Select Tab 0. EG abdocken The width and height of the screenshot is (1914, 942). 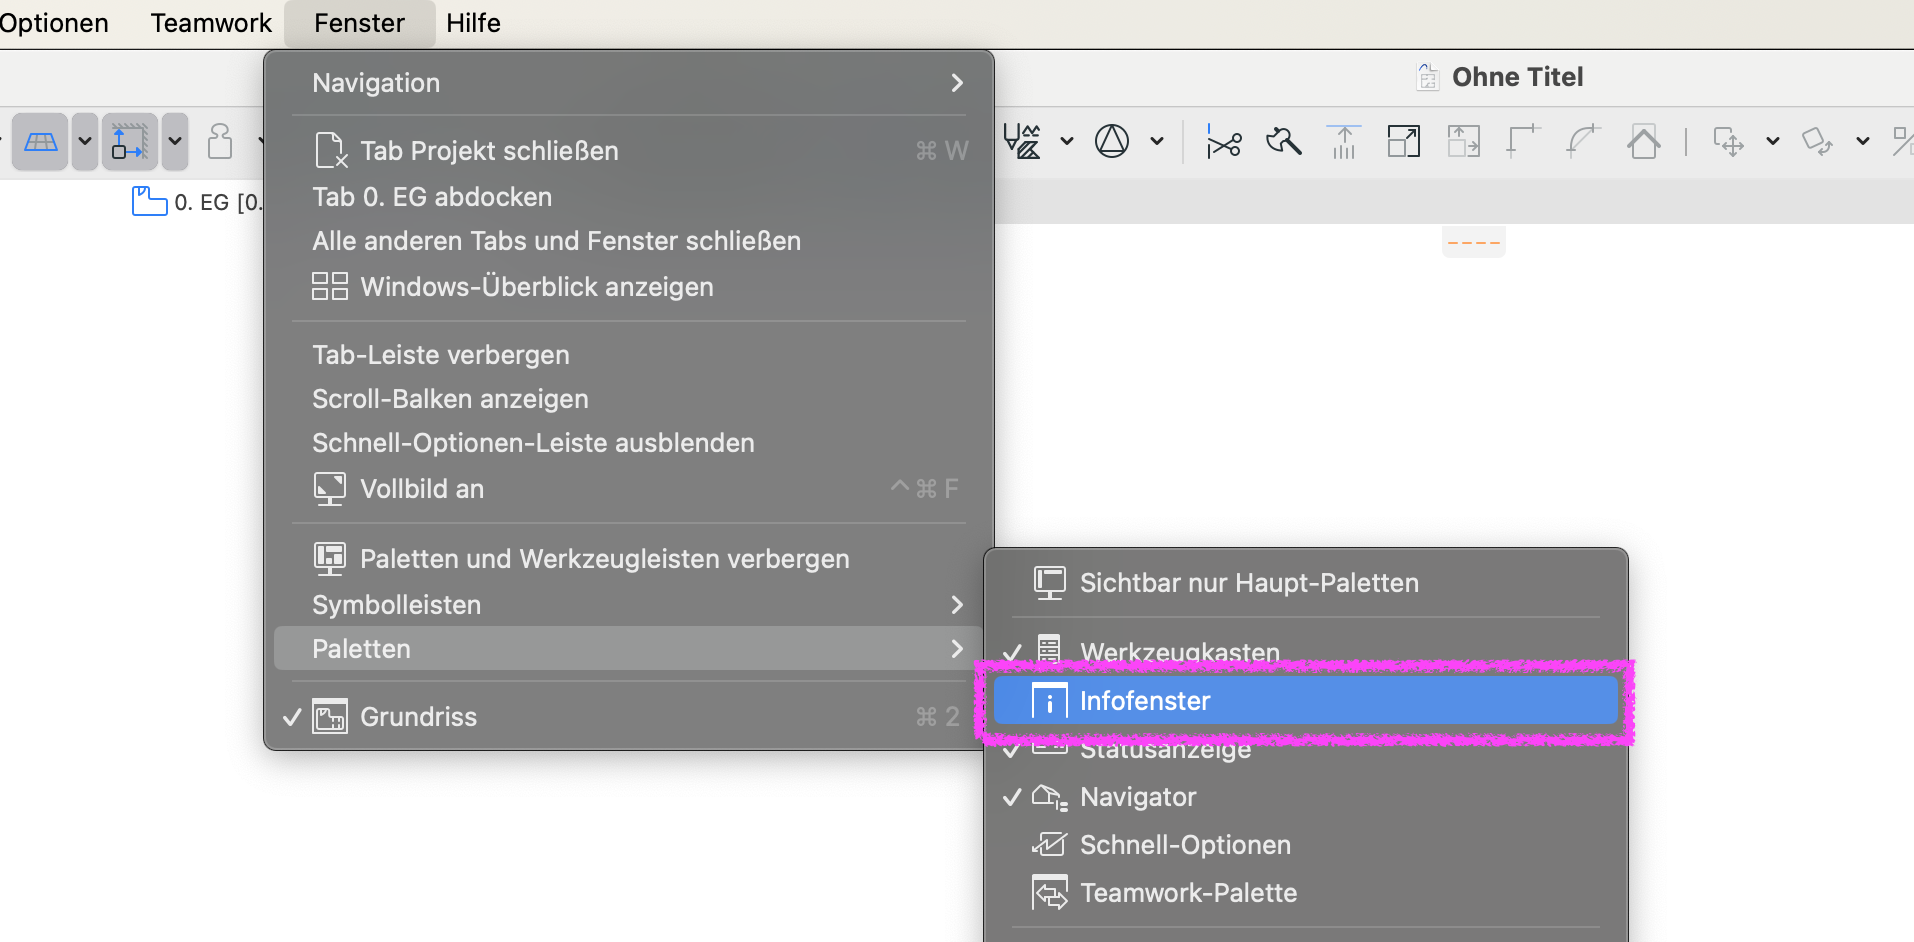(x=629, y=197)
